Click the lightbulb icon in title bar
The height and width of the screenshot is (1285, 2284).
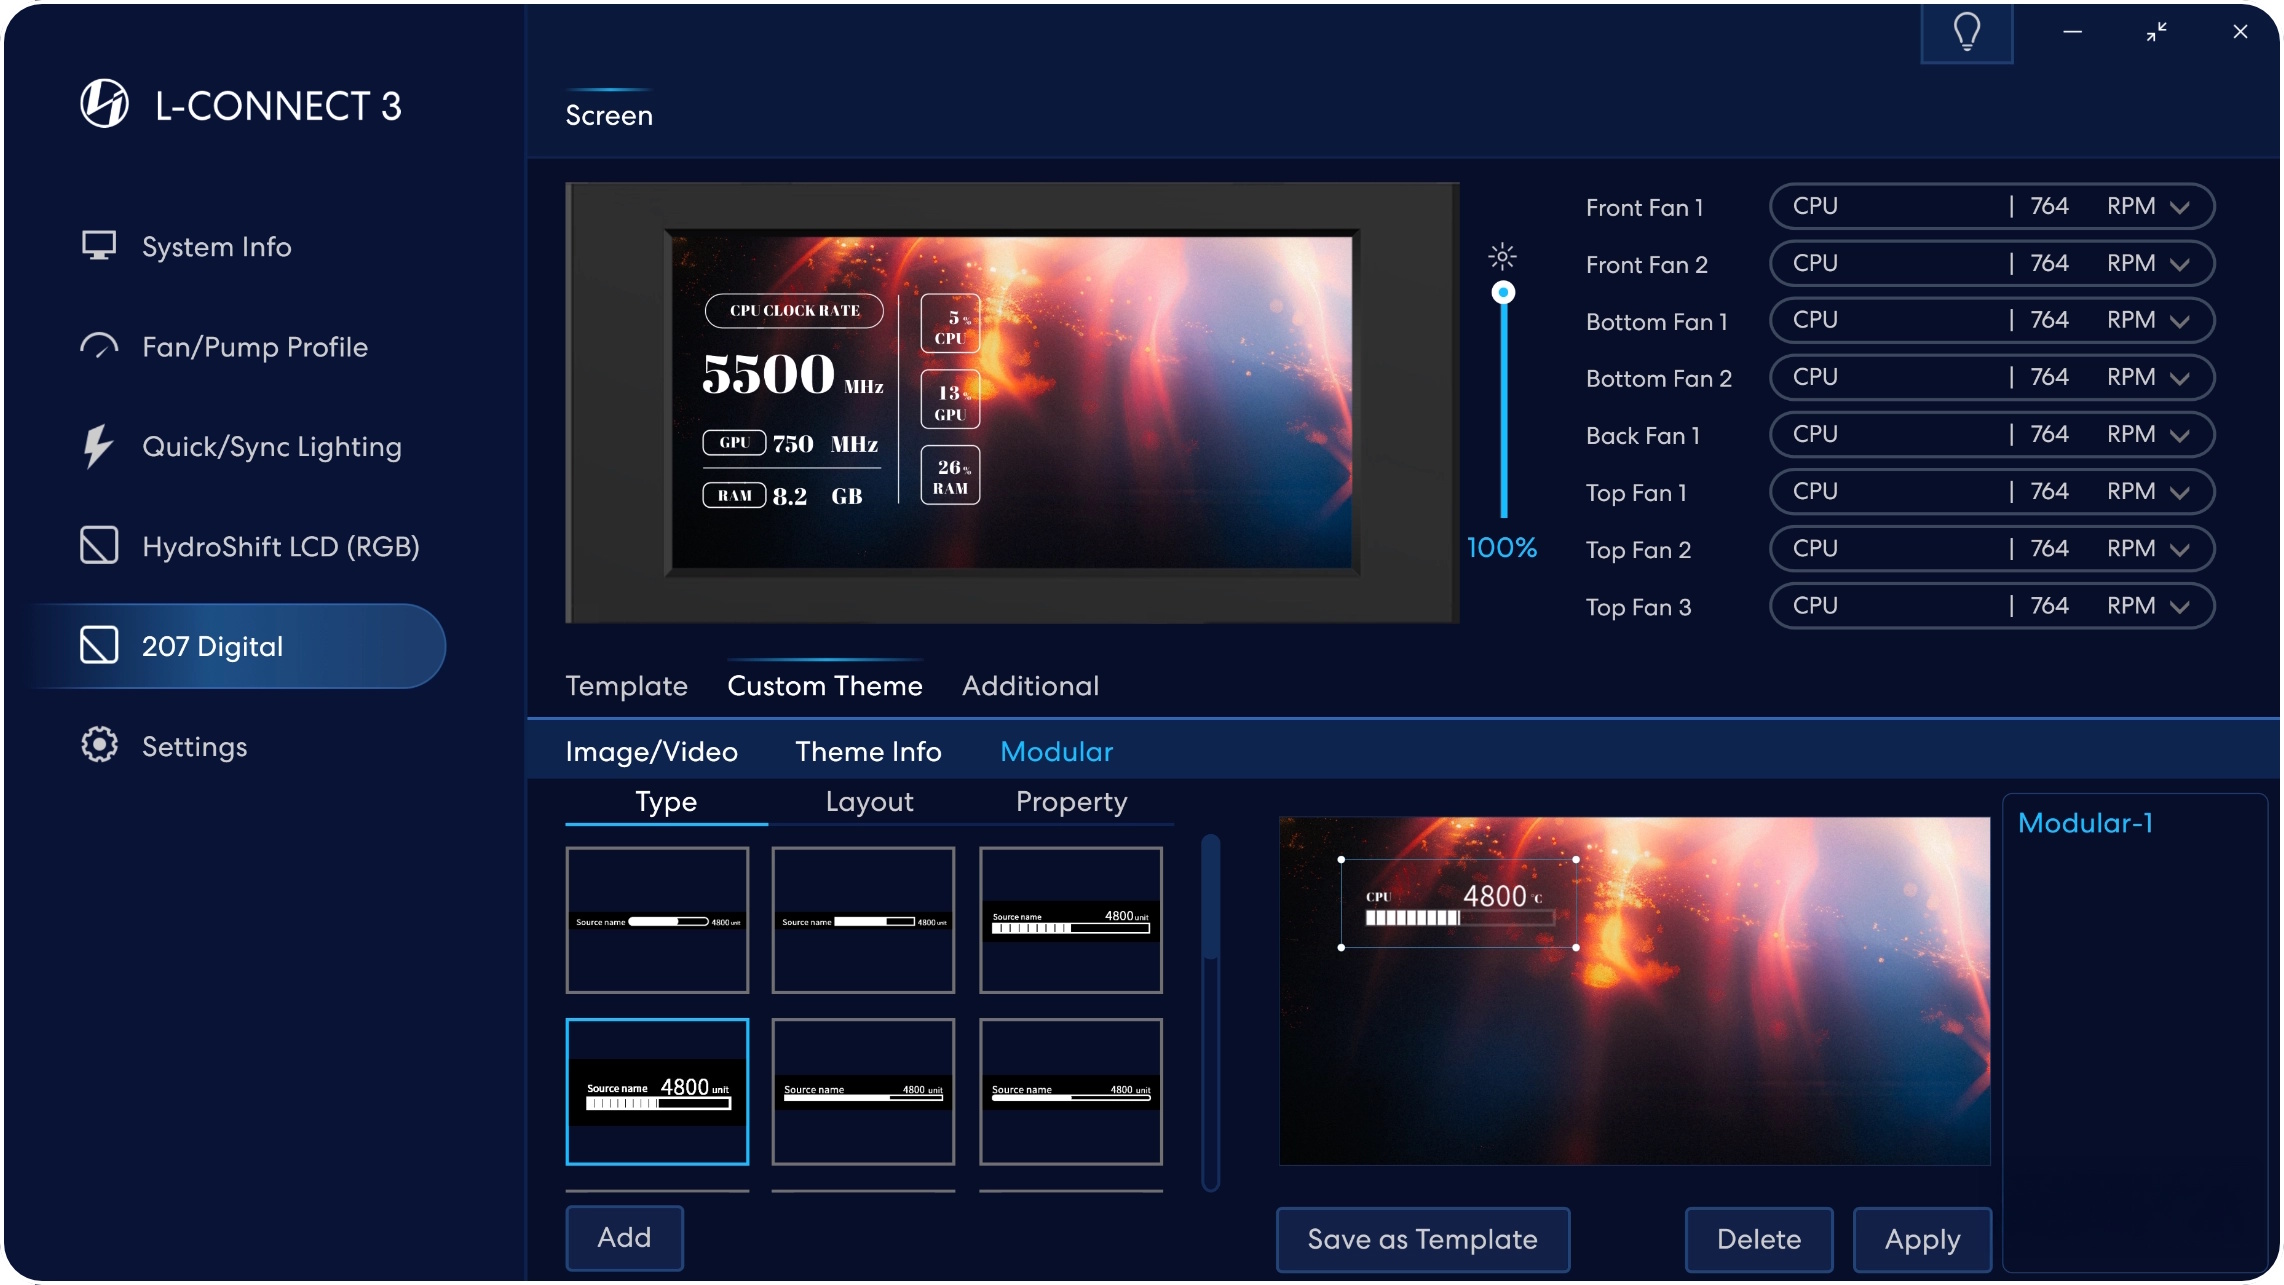[x=1966, y=32]
